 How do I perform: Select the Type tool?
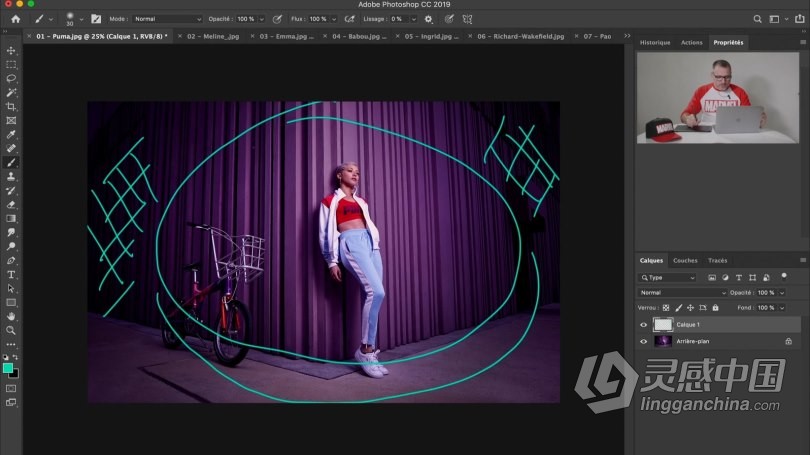[x=11, y=274]
